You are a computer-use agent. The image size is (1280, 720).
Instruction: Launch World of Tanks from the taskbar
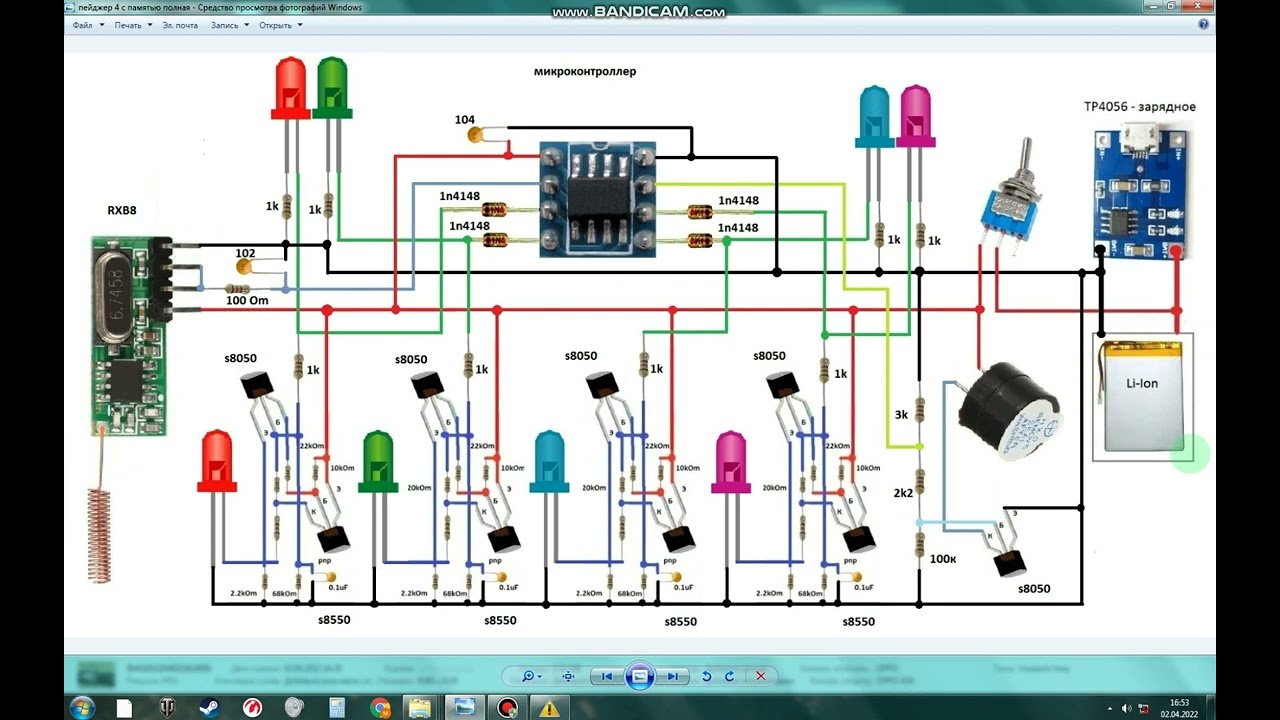click(x=167, y=708)
